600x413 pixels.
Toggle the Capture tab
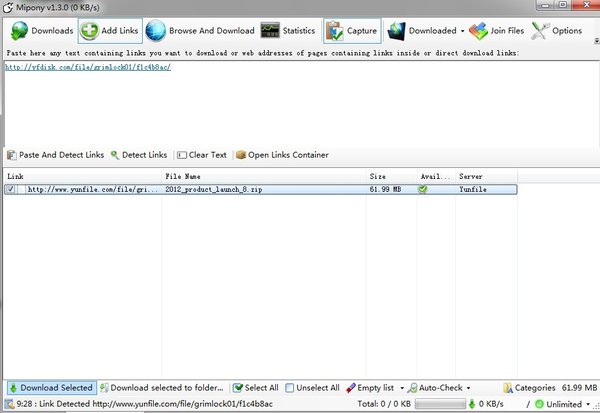352,31
